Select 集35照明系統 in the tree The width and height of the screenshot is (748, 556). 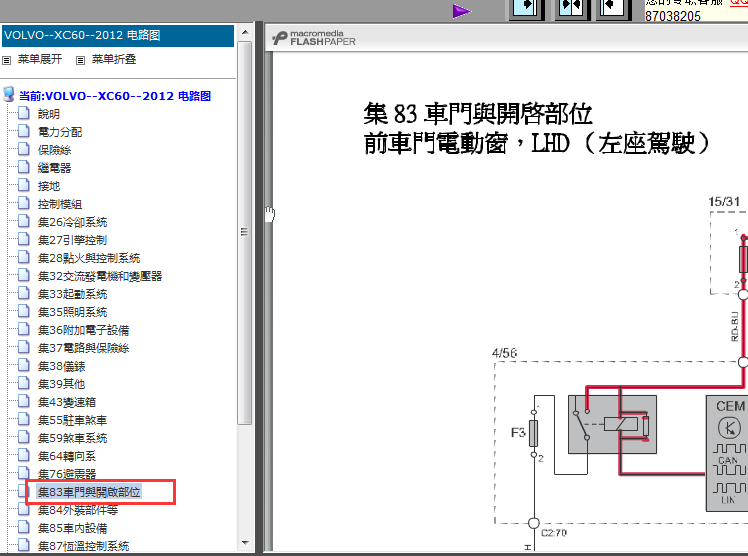(73, 312)
